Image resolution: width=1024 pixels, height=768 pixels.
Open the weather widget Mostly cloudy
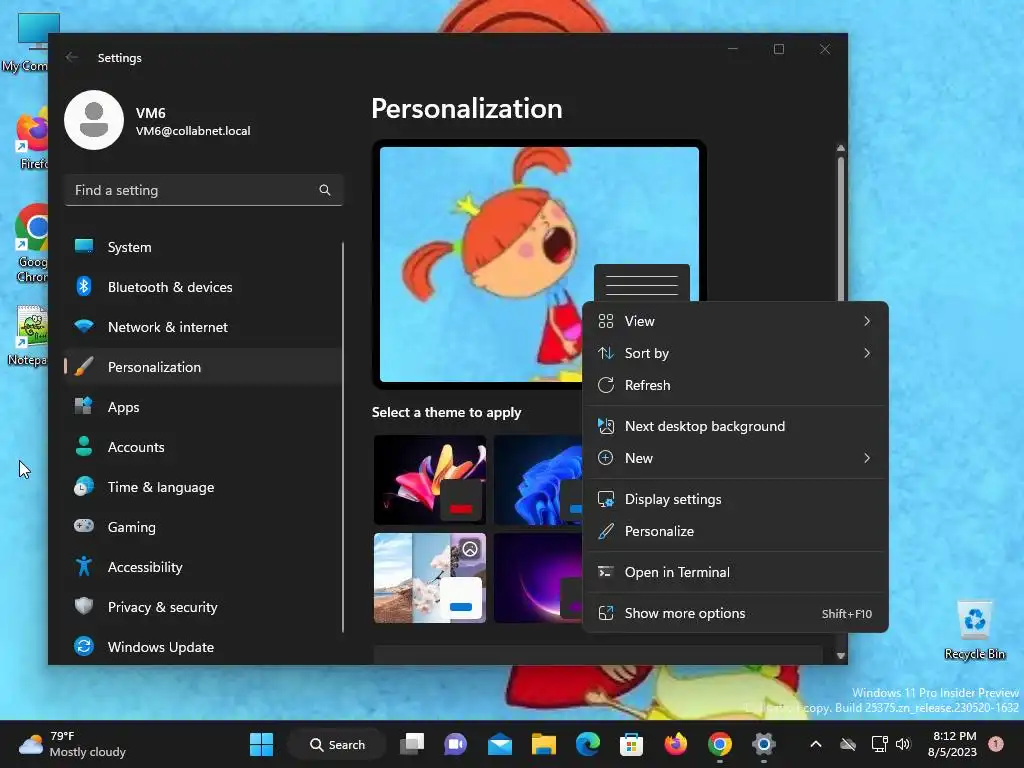click(72, 744)
